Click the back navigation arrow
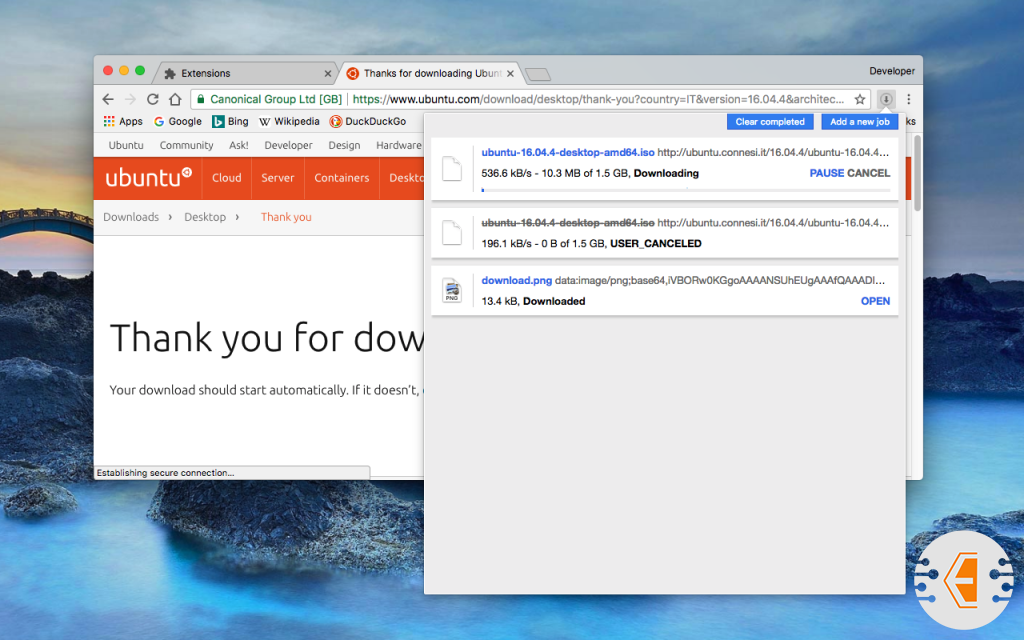Viewport: 1024px width, 640px height. (108, 99)
